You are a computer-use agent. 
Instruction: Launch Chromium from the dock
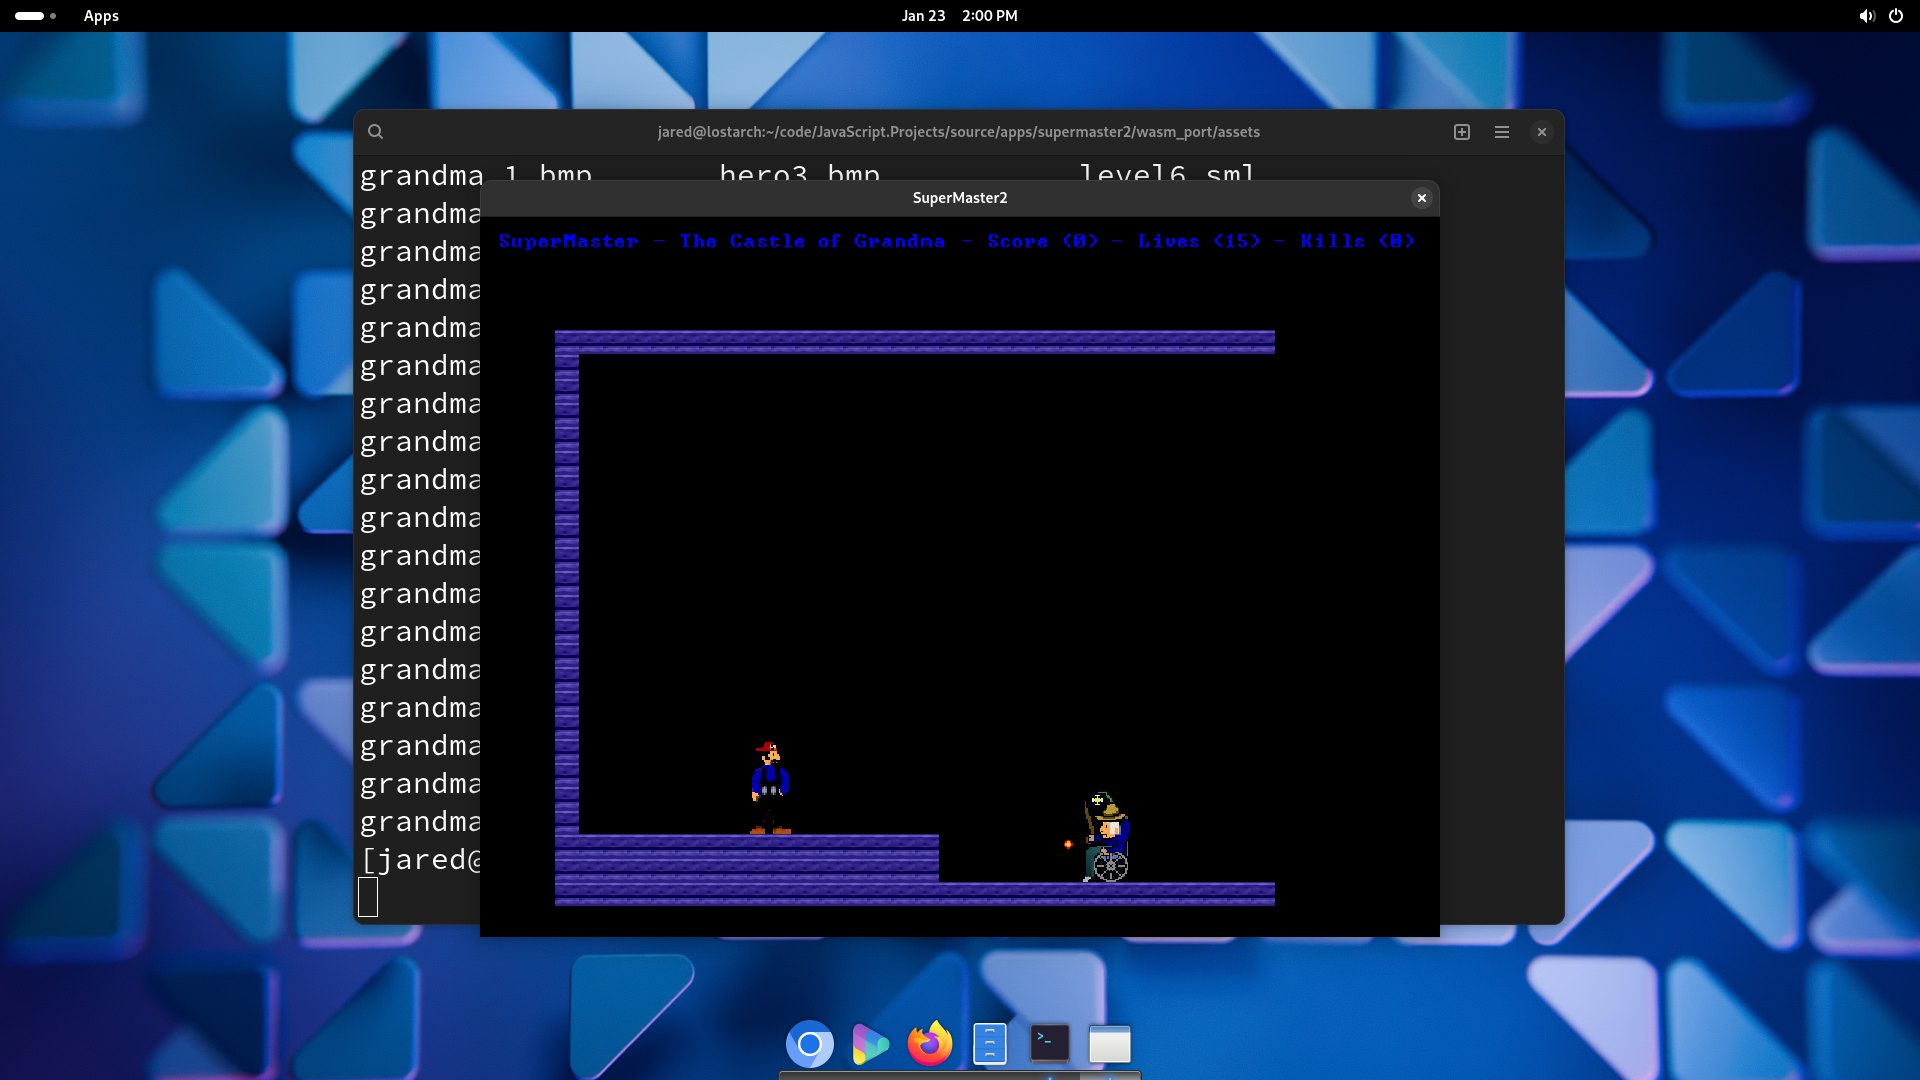810,1045
